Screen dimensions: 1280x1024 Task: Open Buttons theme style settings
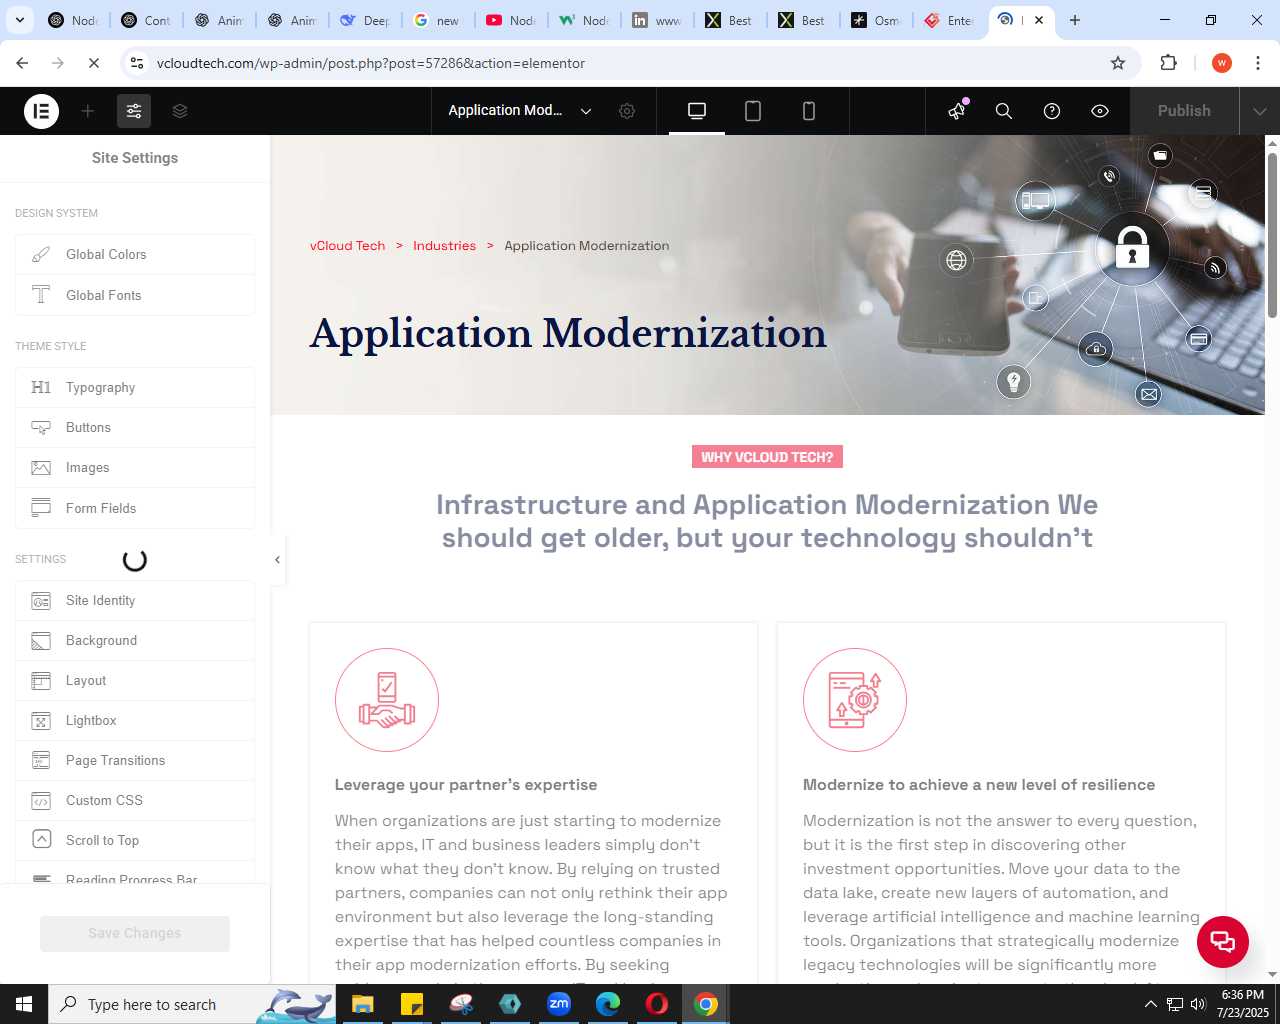coord(135,427)
